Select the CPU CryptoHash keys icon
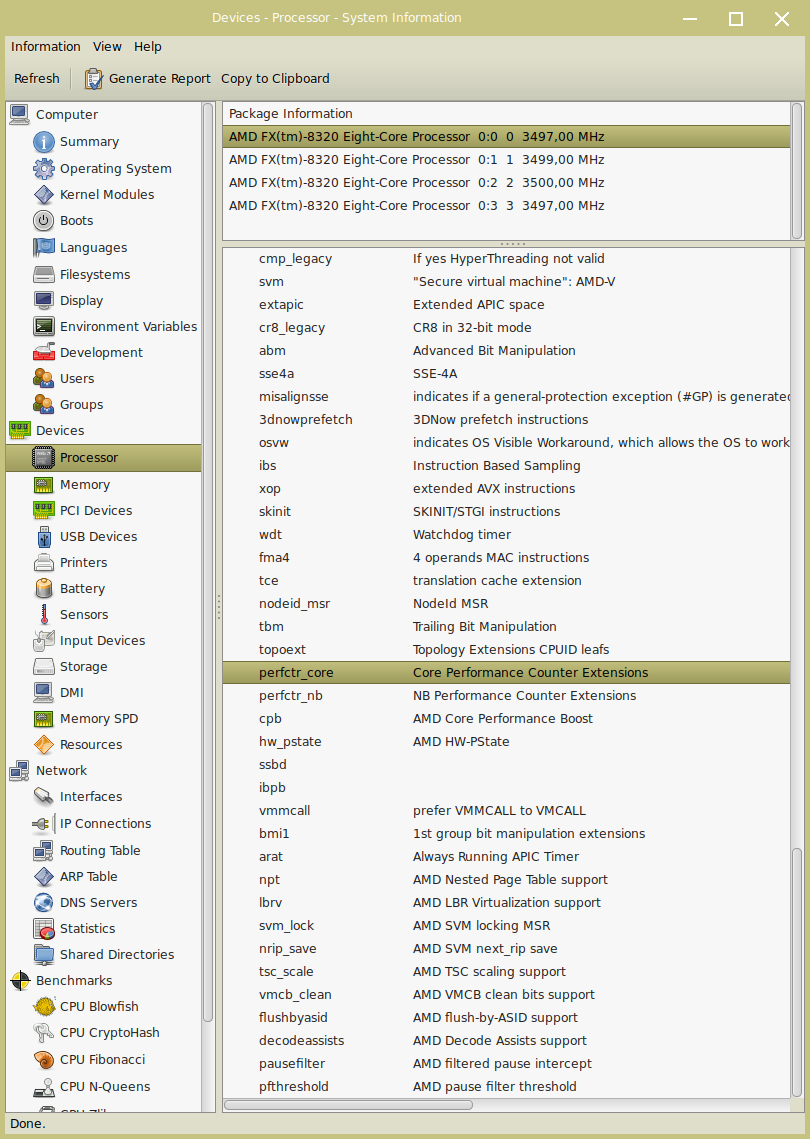This screenshot has height=1139, width=810. coord(44,1033)
